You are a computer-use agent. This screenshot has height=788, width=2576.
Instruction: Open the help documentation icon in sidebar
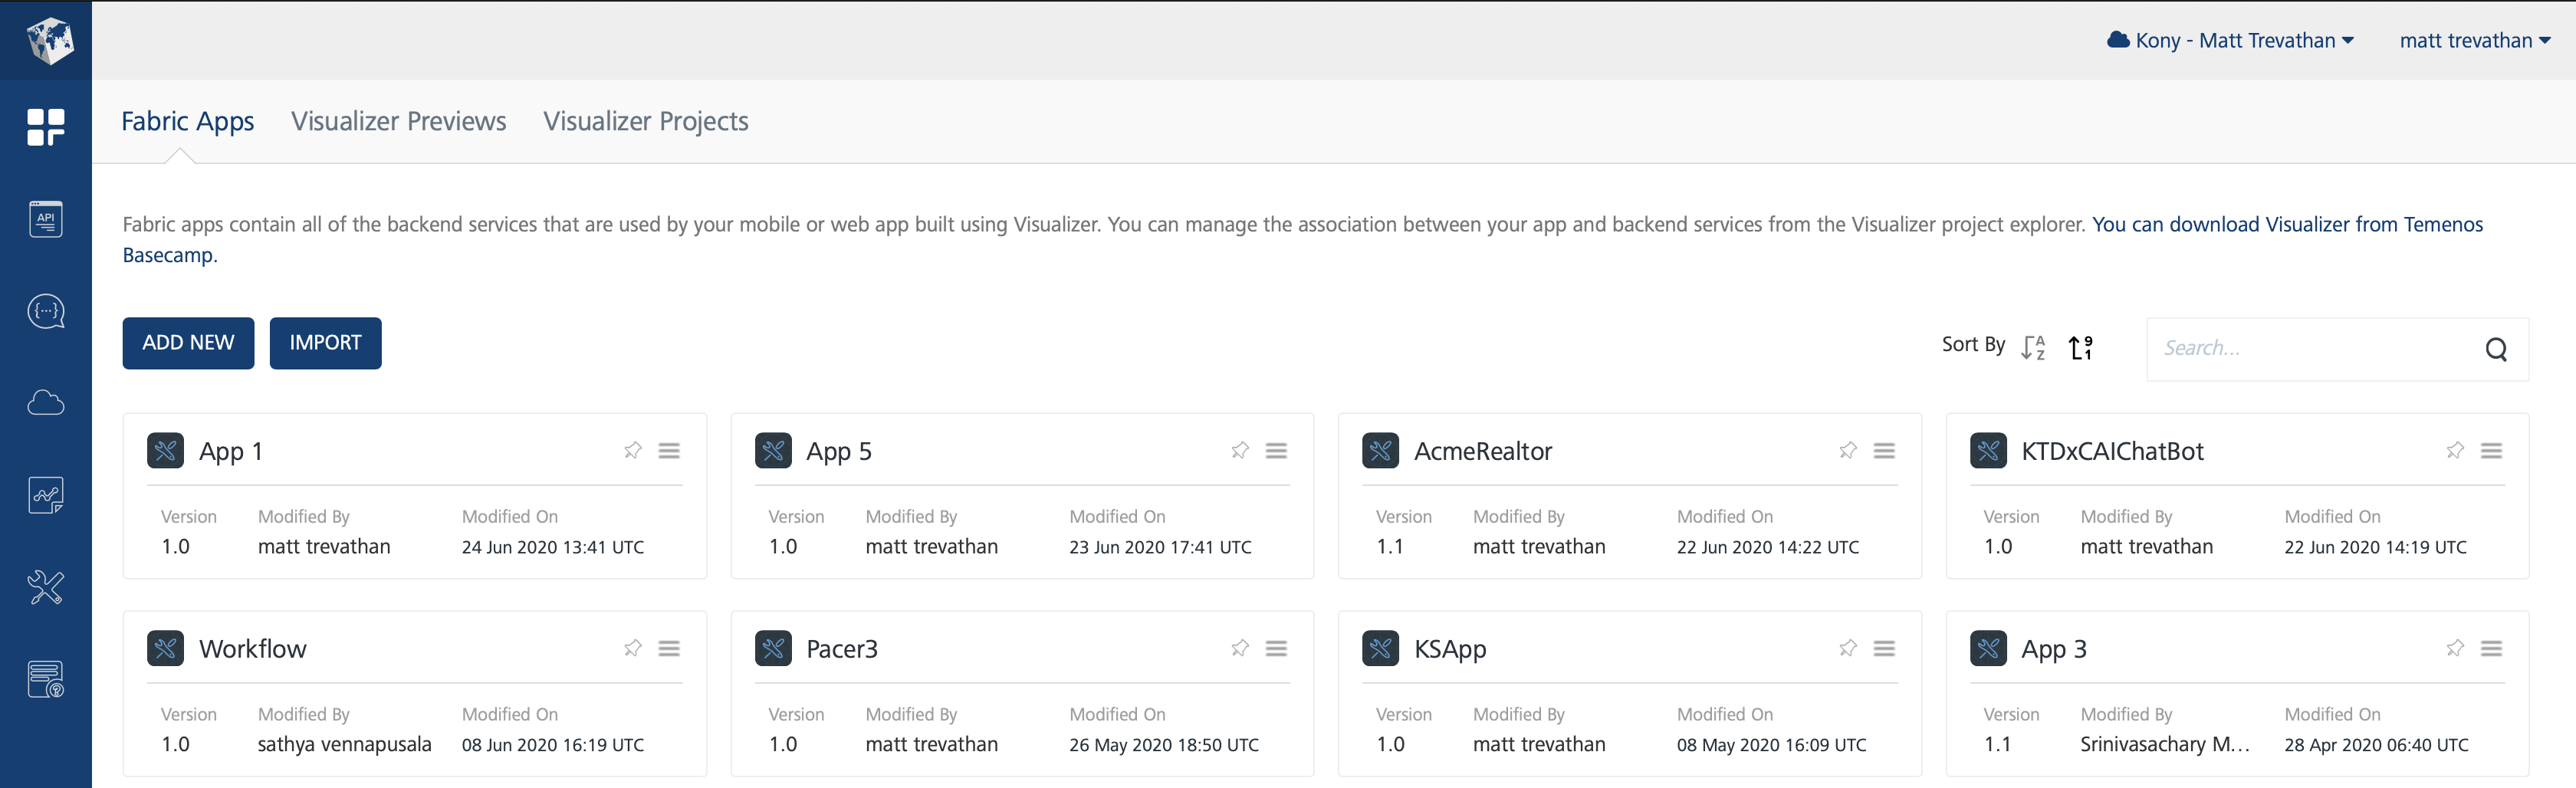click(45, 679)
